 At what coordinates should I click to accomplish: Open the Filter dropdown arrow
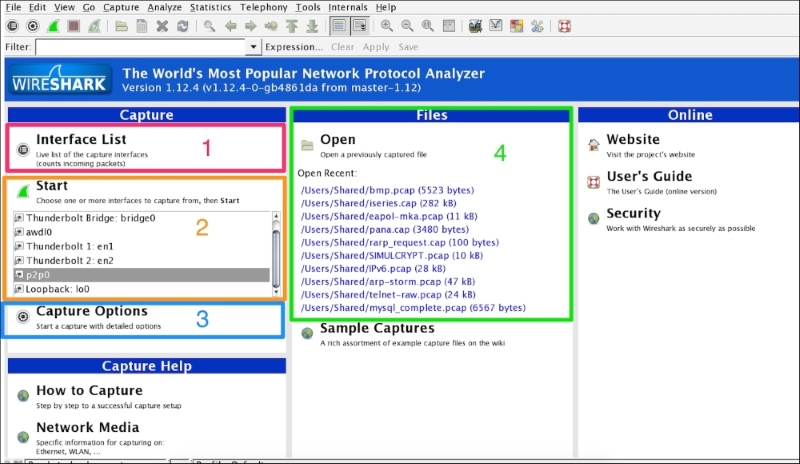pos(253,47)
